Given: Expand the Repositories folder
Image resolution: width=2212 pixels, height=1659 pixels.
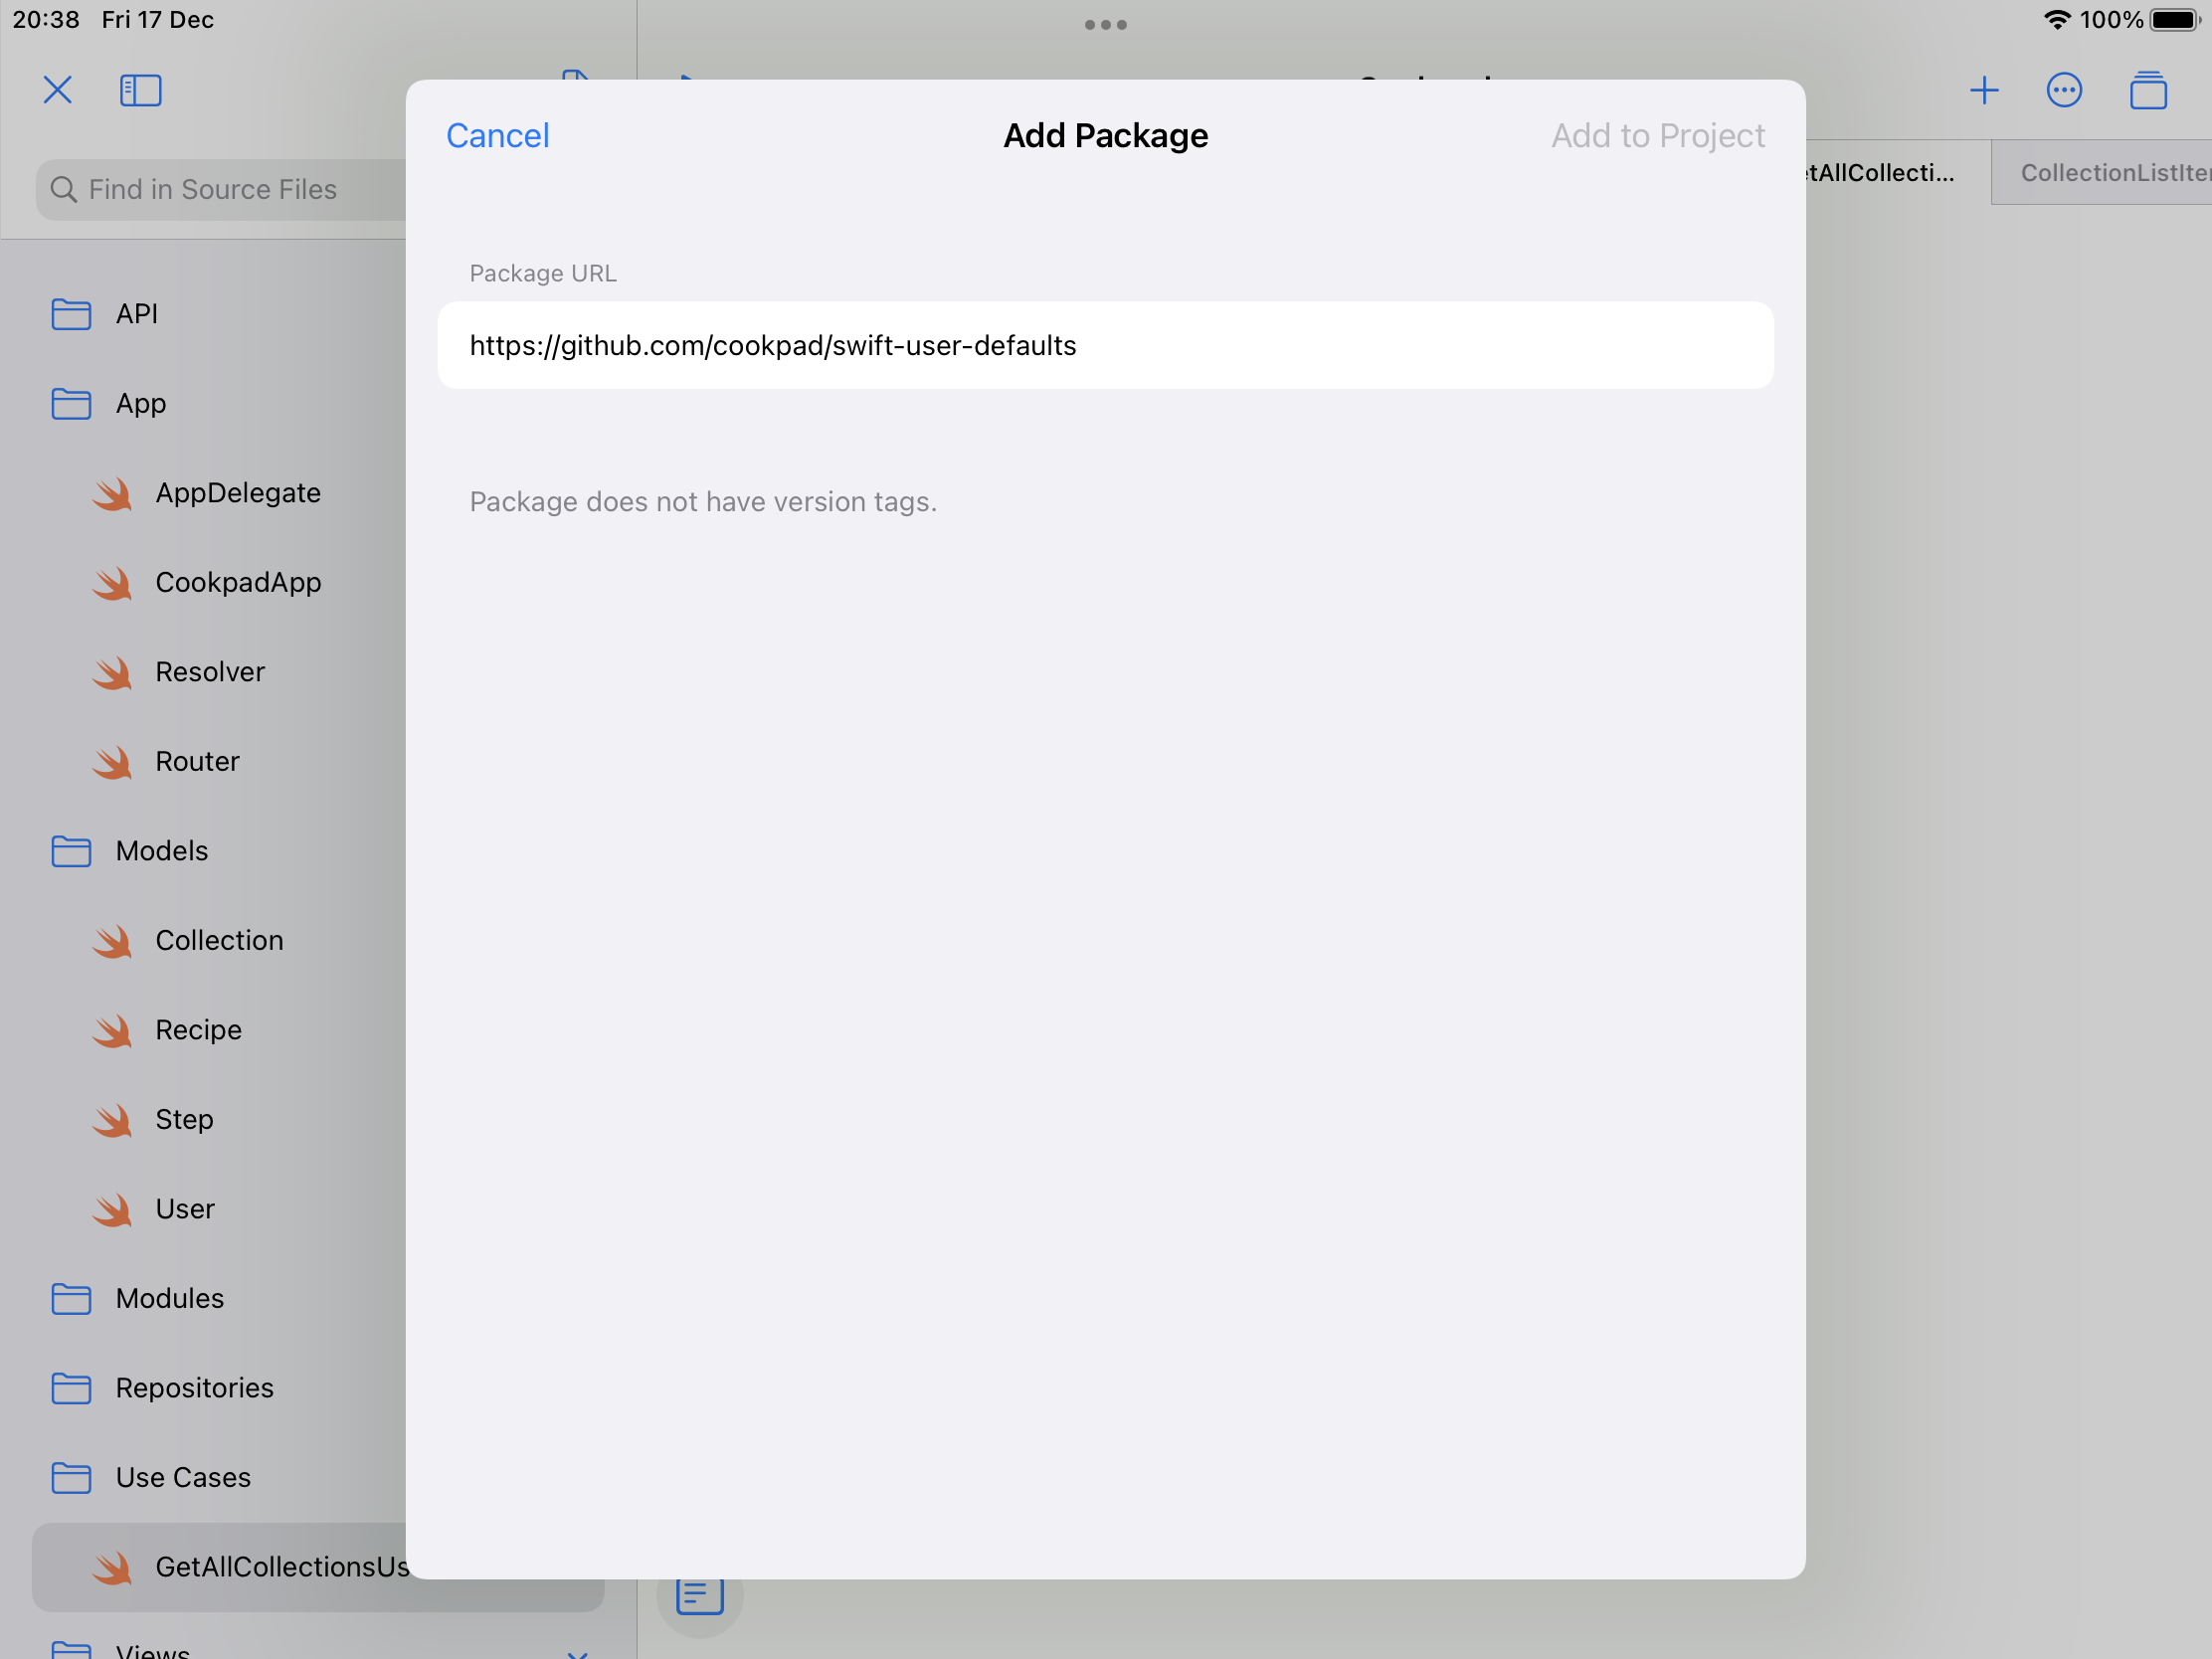Looking at the screenshot, I should coord(194,1388).
